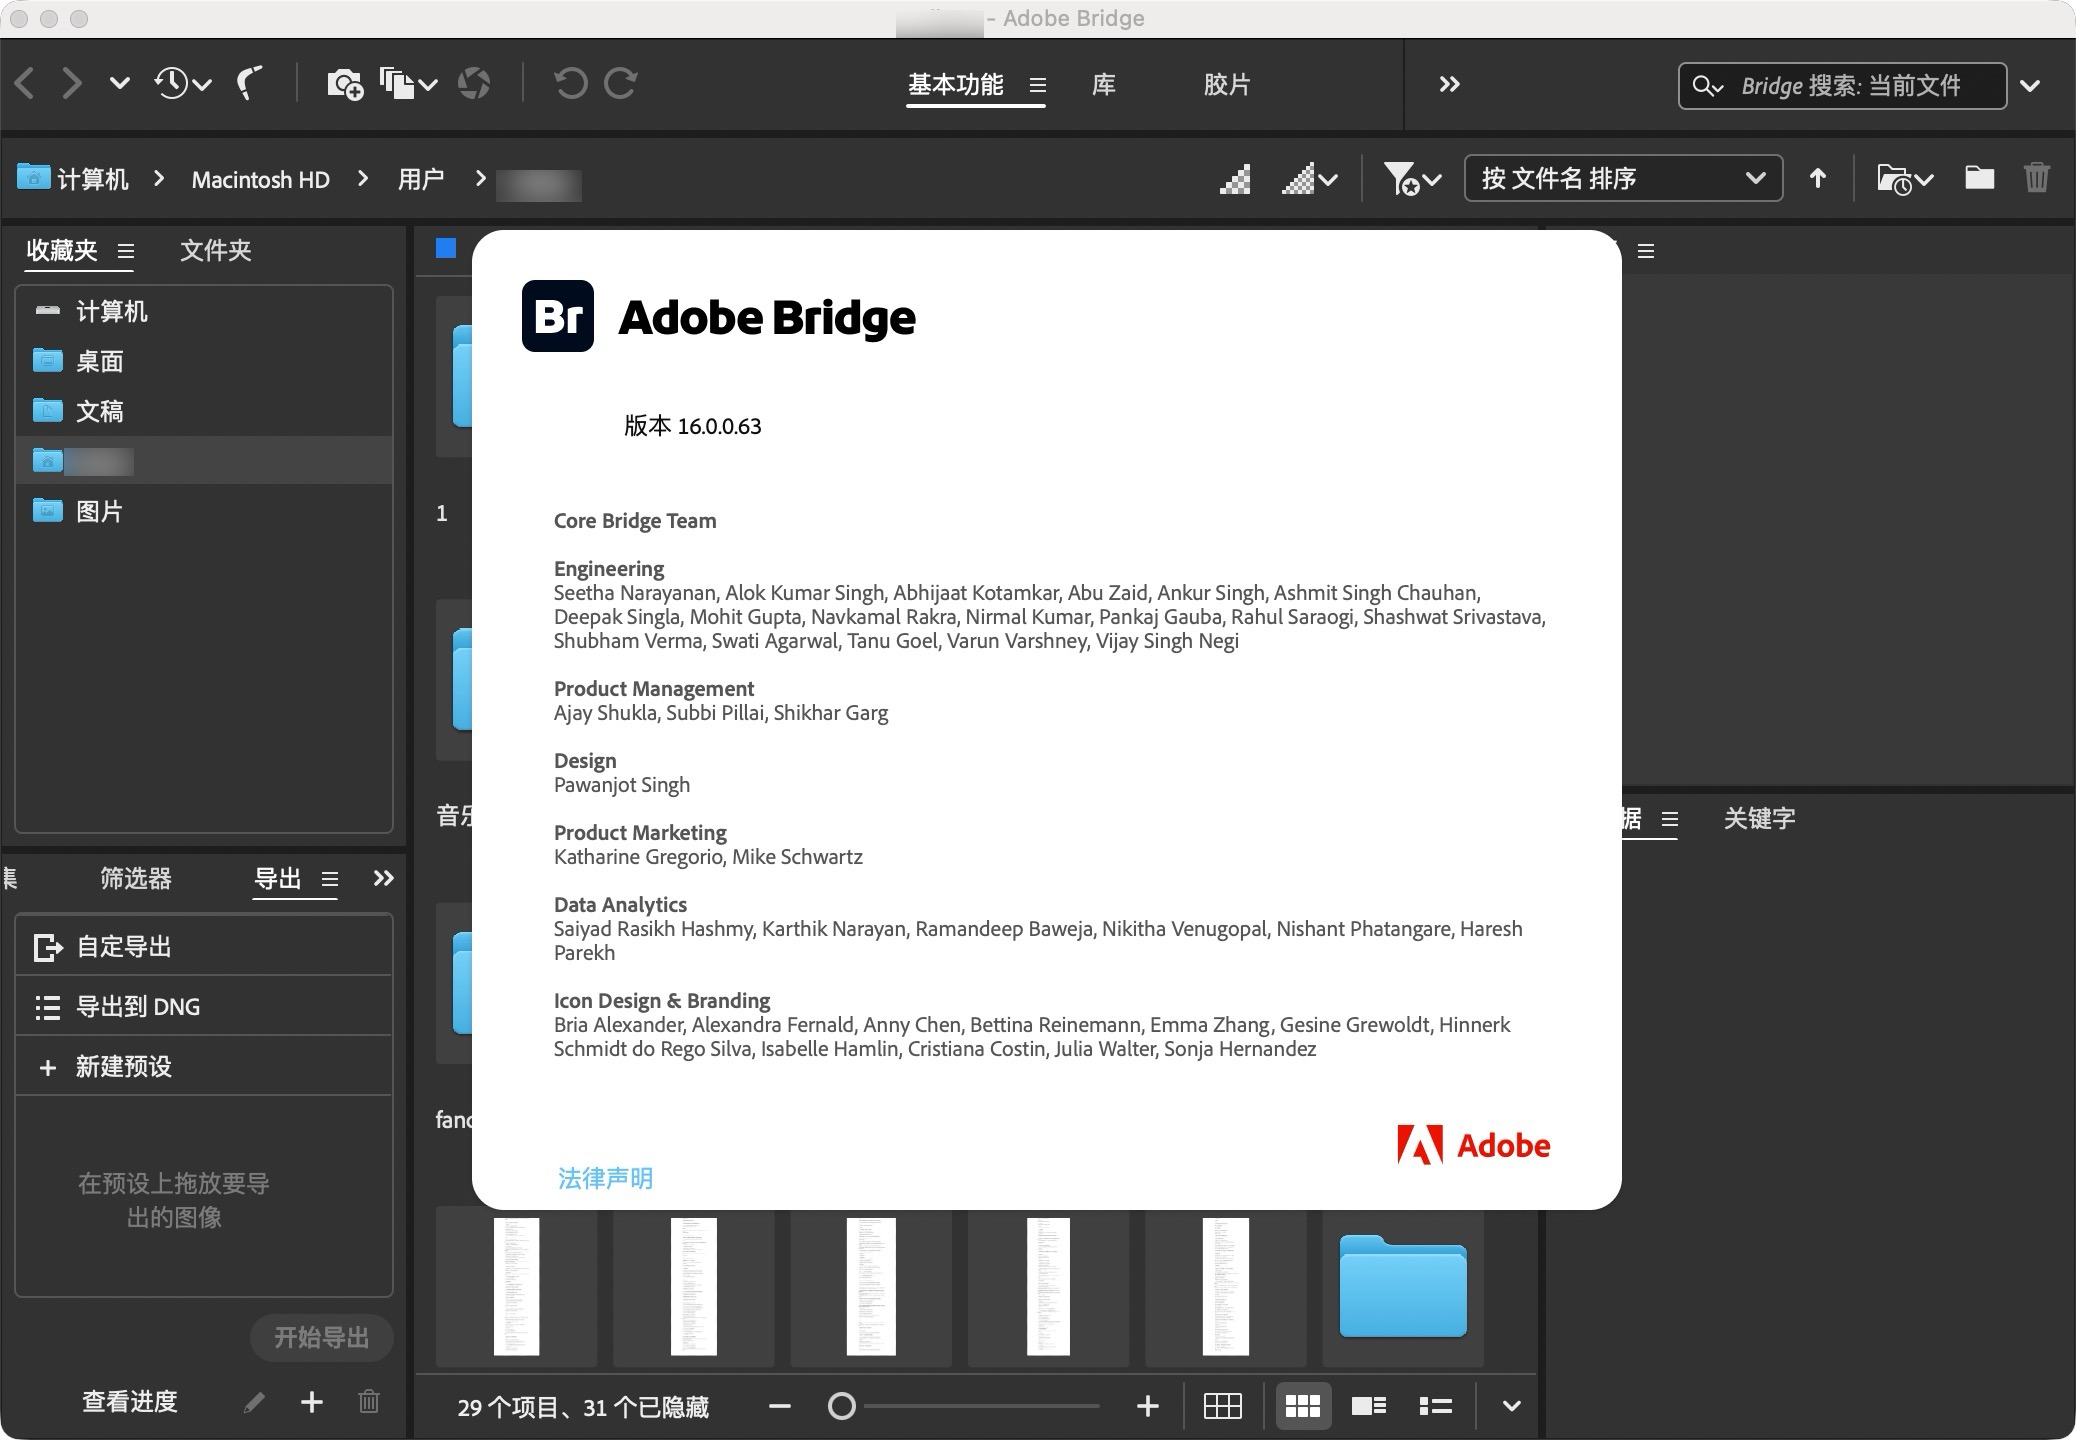Click the 法律声明 link

pyautogui.click(x=604, y=1179)
